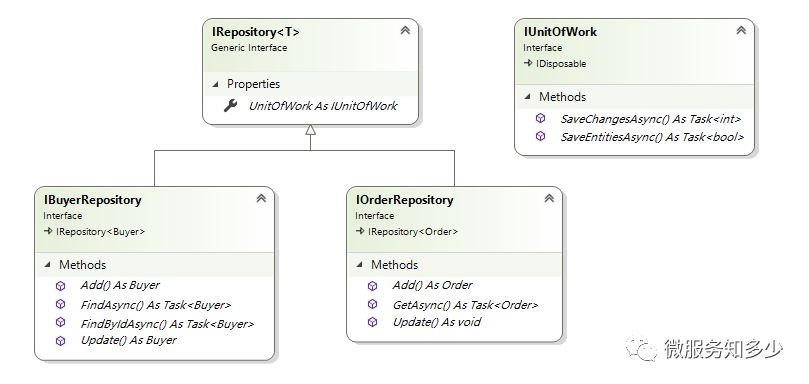Click the IRepository<Order> base interface label
Image resolution: width=809 pixels, height=384 pixels.
coord(413,232)
